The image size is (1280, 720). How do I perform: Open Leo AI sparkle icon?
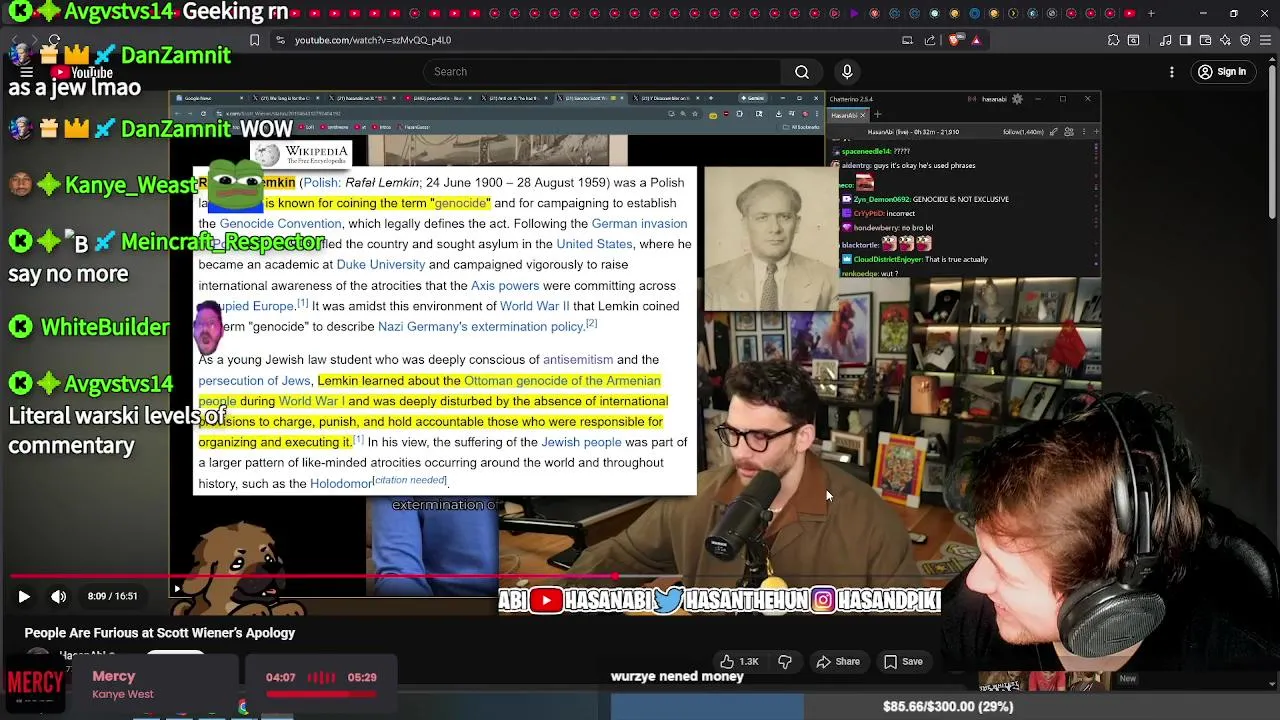[x=1225, y=40]
